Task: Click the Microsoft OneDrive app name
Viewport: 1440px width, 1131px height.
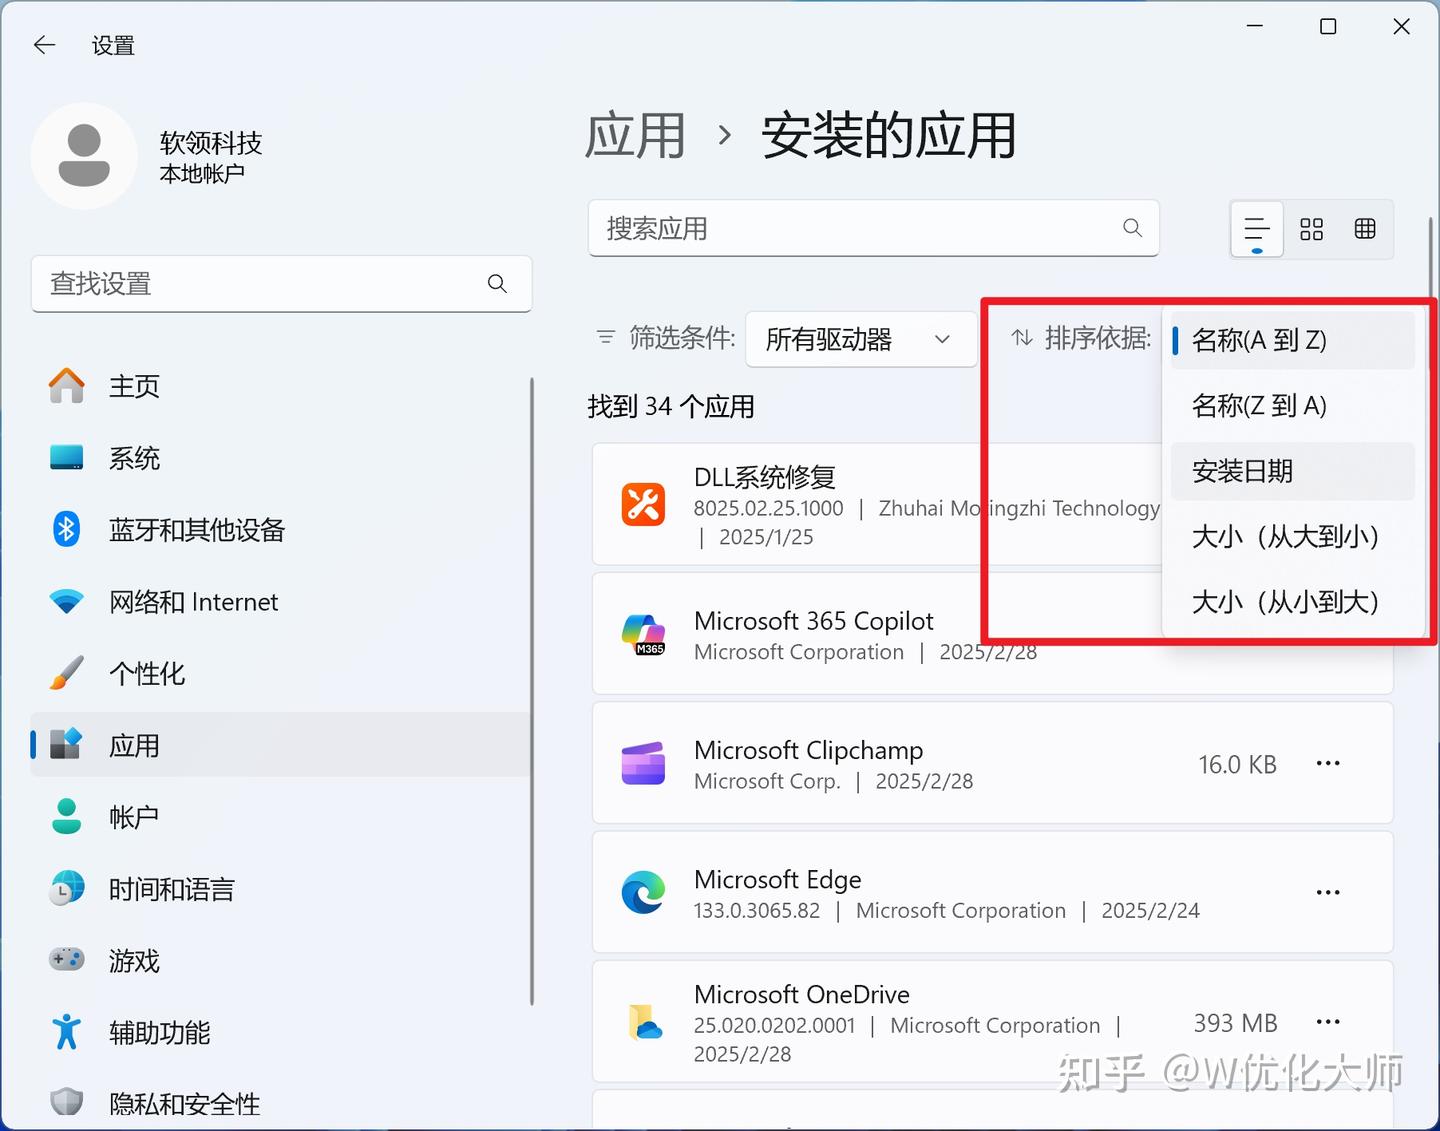Action: tap(802, 994)
